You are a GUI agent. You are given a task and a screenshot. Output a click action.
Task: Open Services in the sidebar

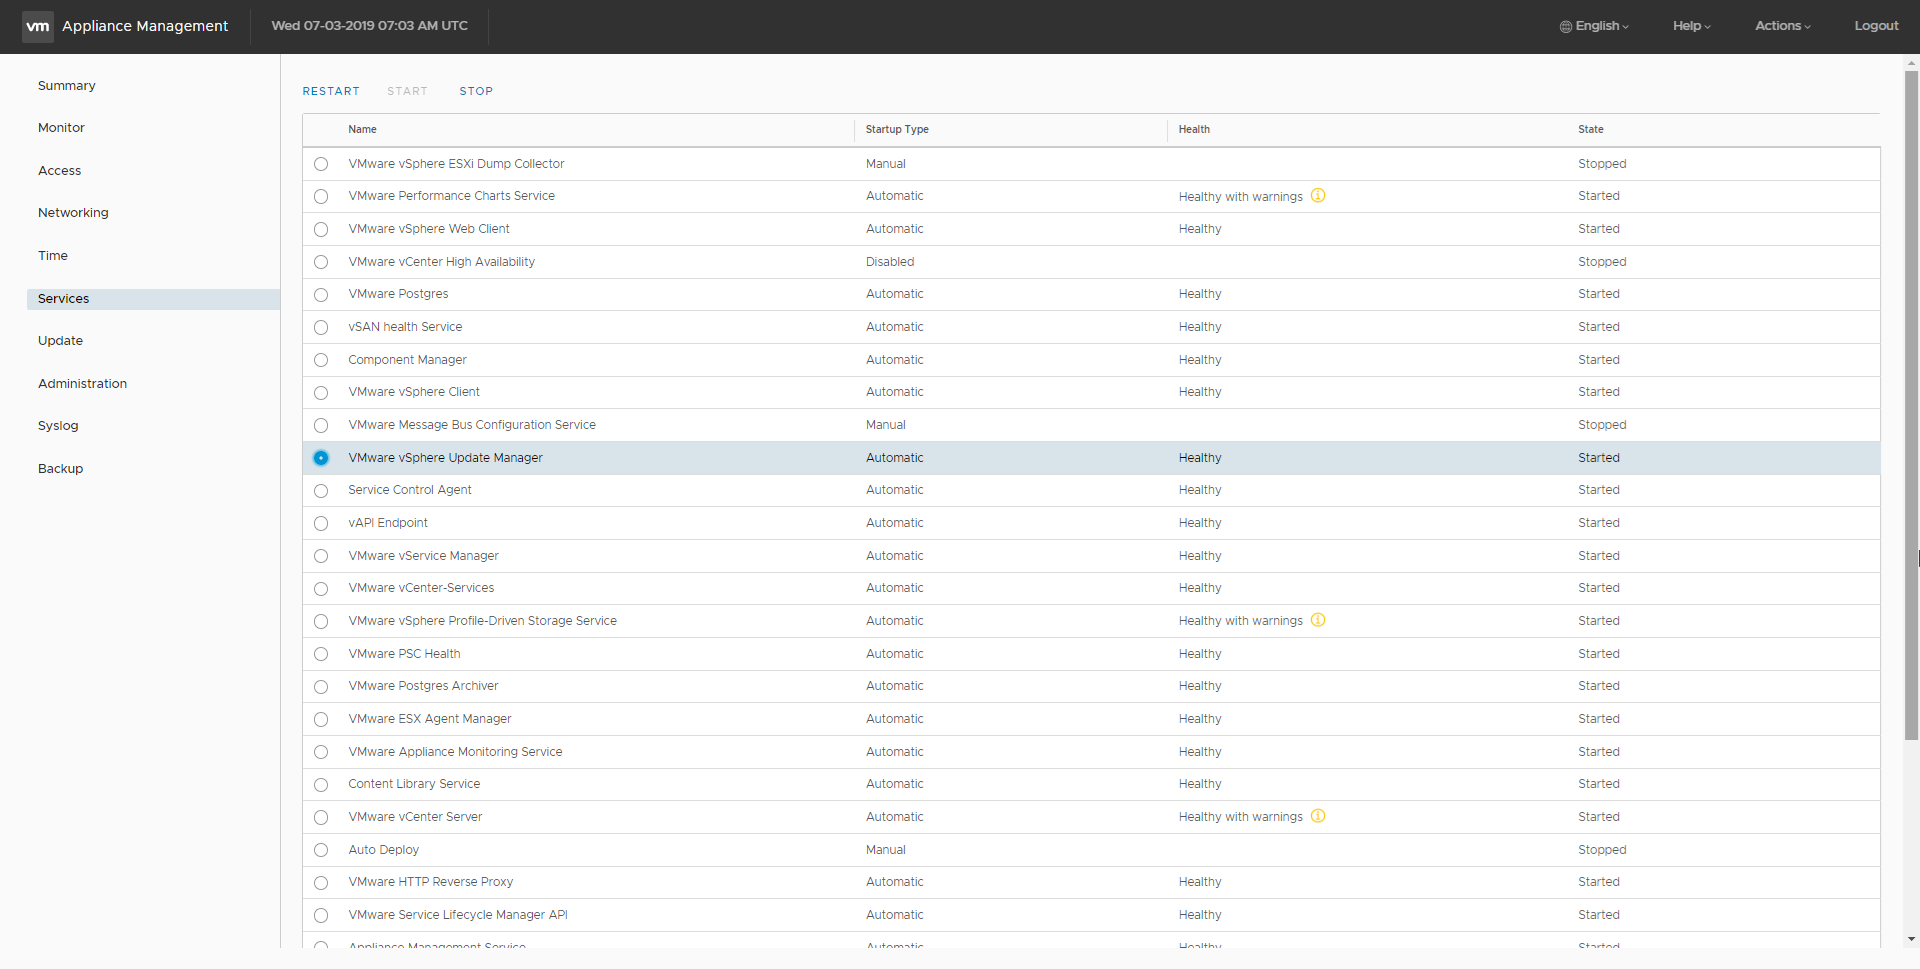(x=153, y=299)
